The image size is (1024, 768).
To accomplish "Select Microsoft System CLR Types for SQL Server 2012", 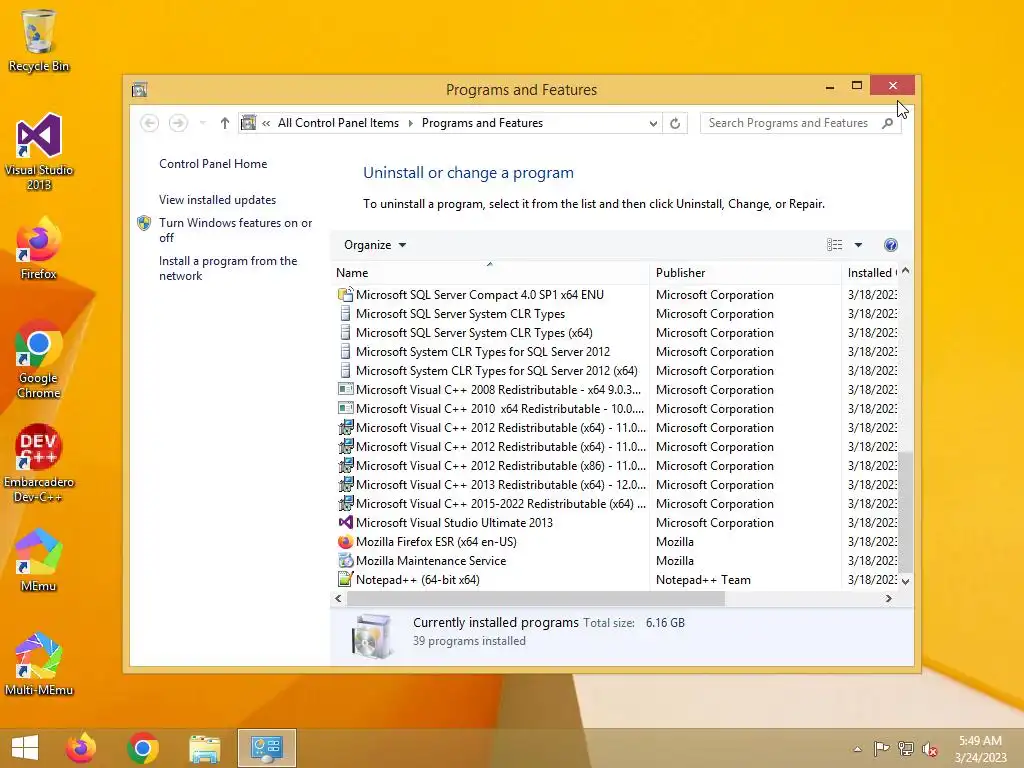I will click(616, 351).
